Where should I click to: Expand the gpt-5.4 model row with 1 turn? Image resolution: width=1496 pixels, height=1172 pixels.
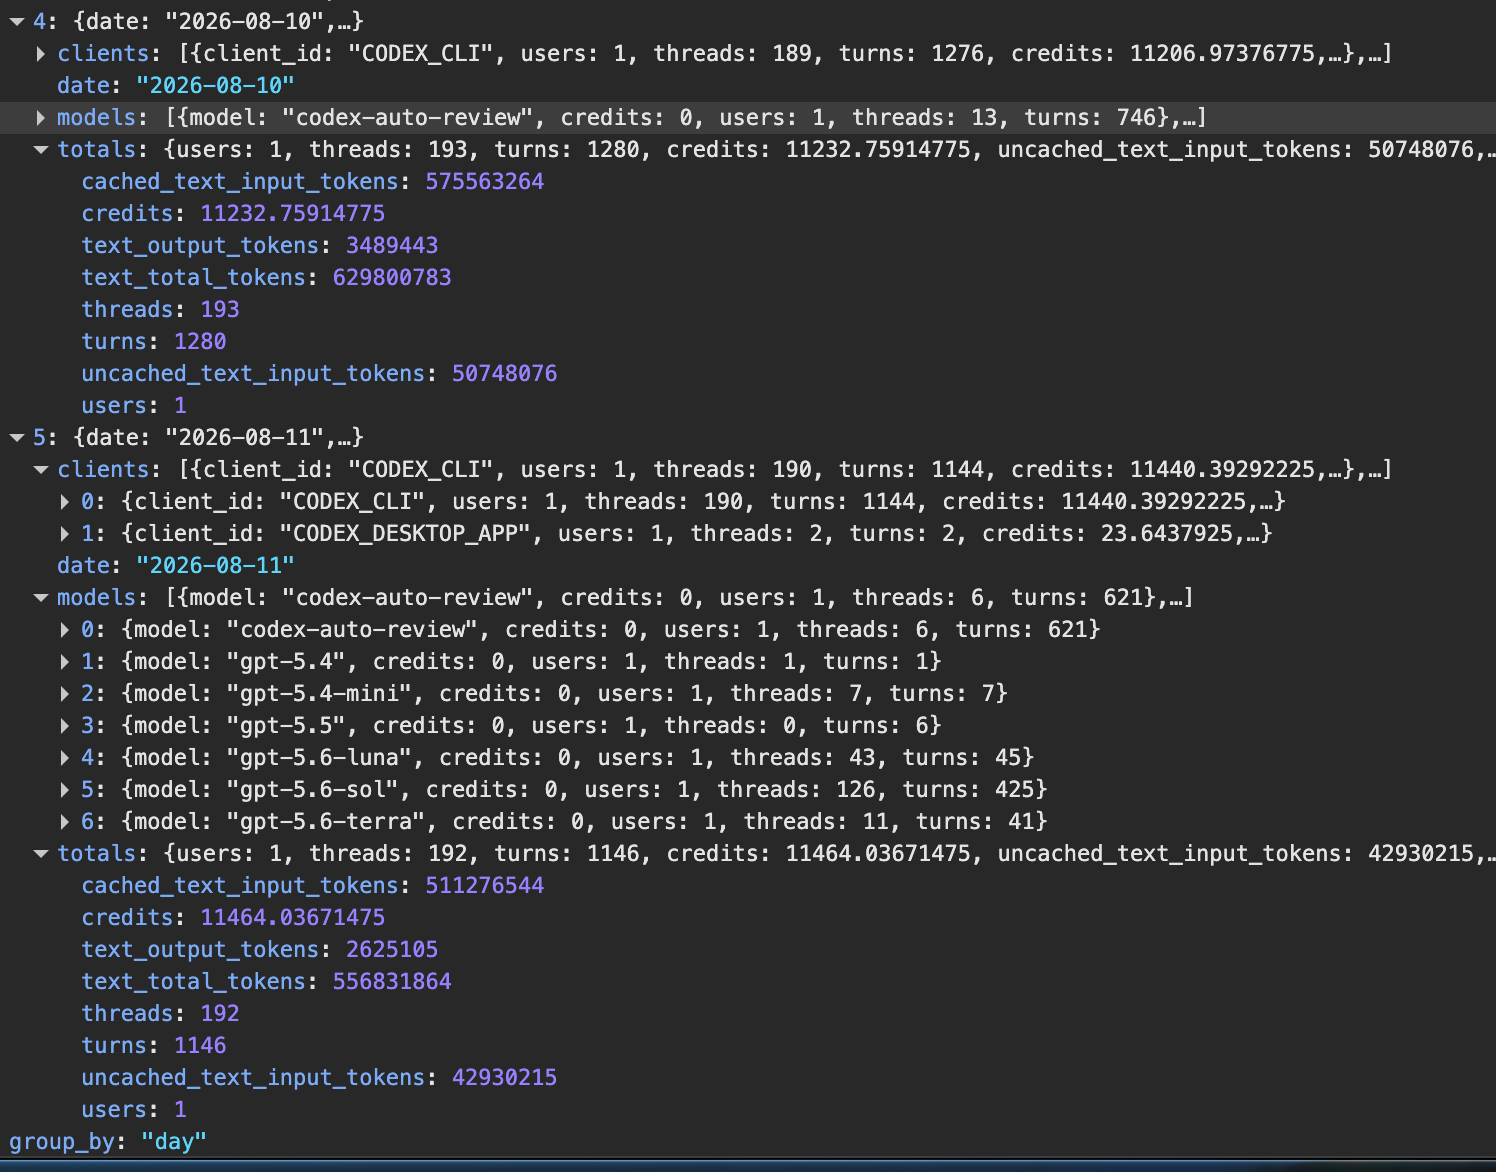(x=65, y=661)
